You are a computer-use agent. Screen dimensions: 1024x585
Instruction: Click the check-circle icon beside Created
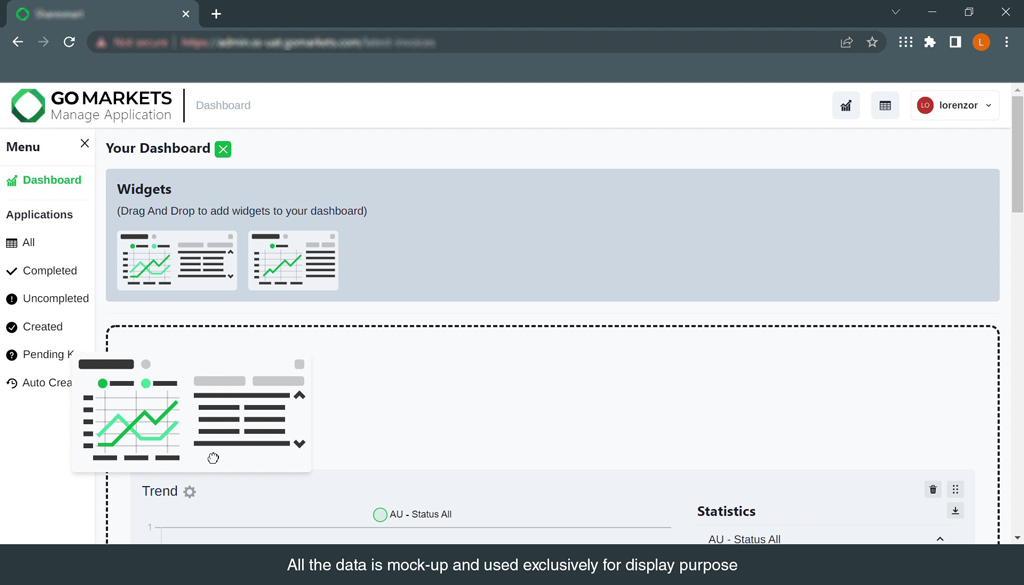click(x=12, y=327)
